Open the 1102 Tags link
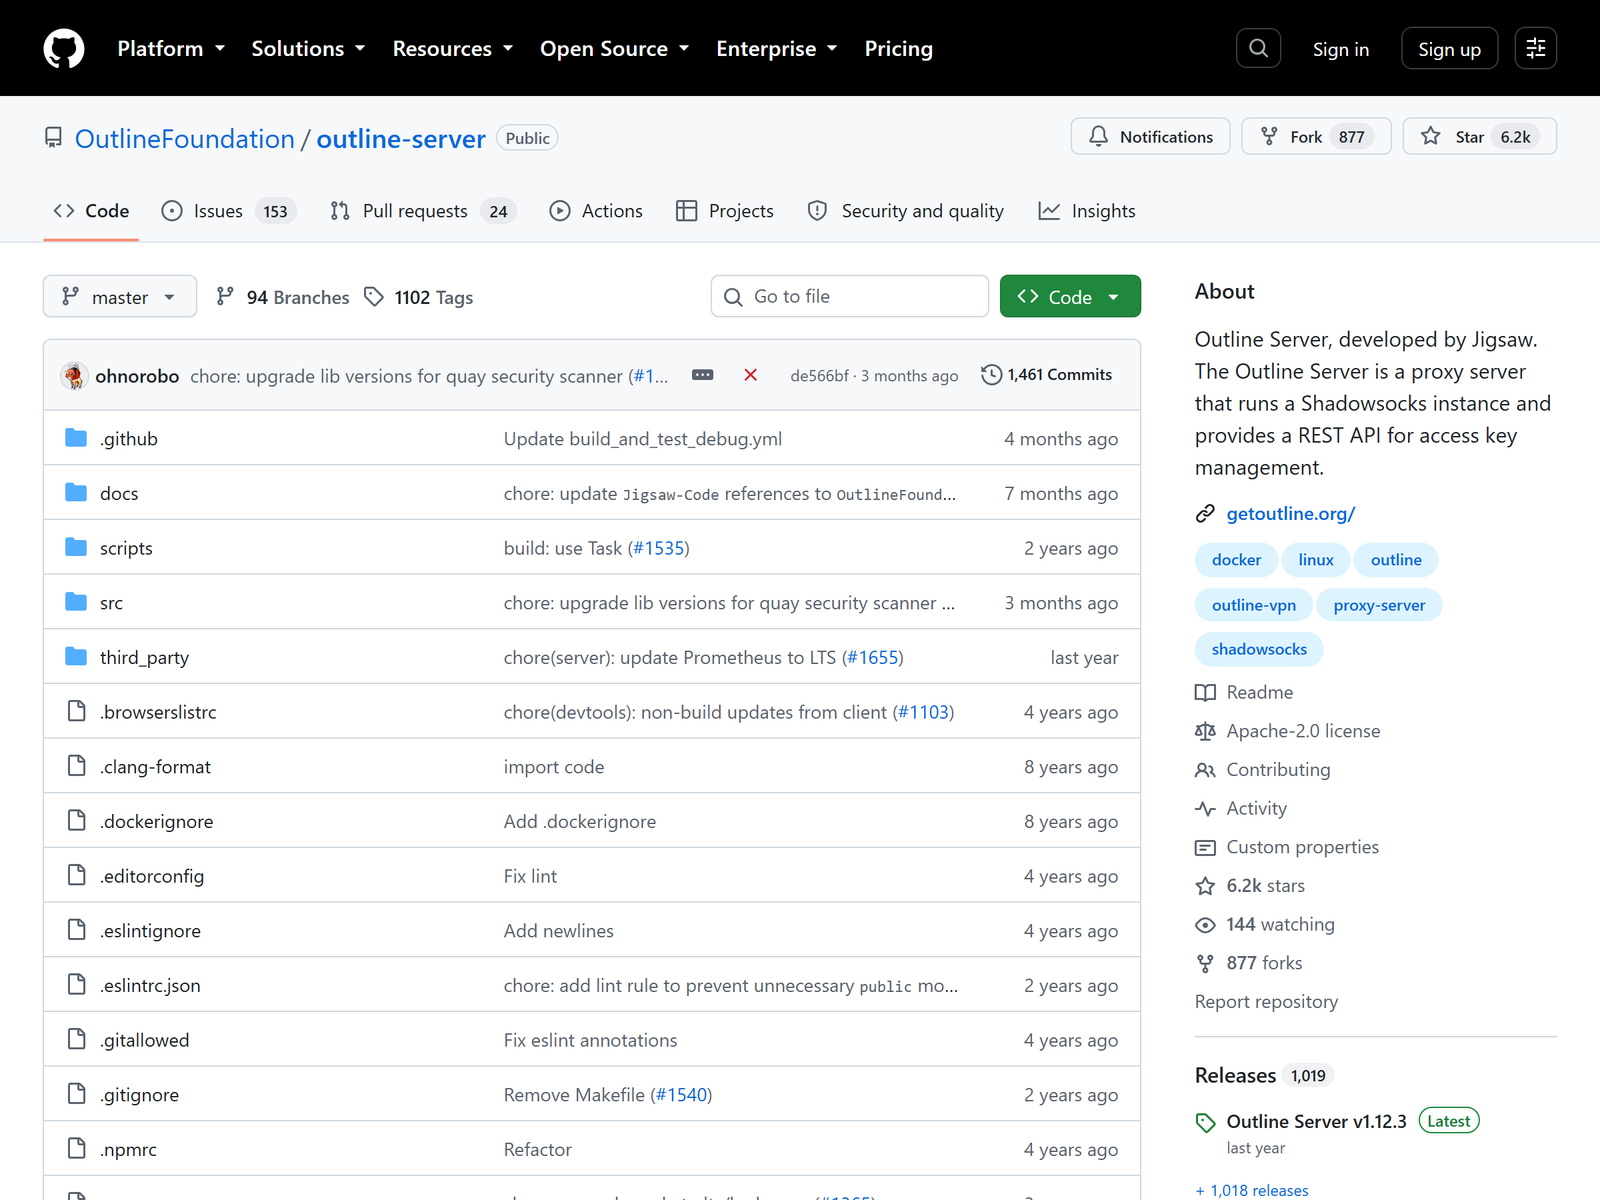Screen dimensions: 1600x1200 tap(419, 297)
